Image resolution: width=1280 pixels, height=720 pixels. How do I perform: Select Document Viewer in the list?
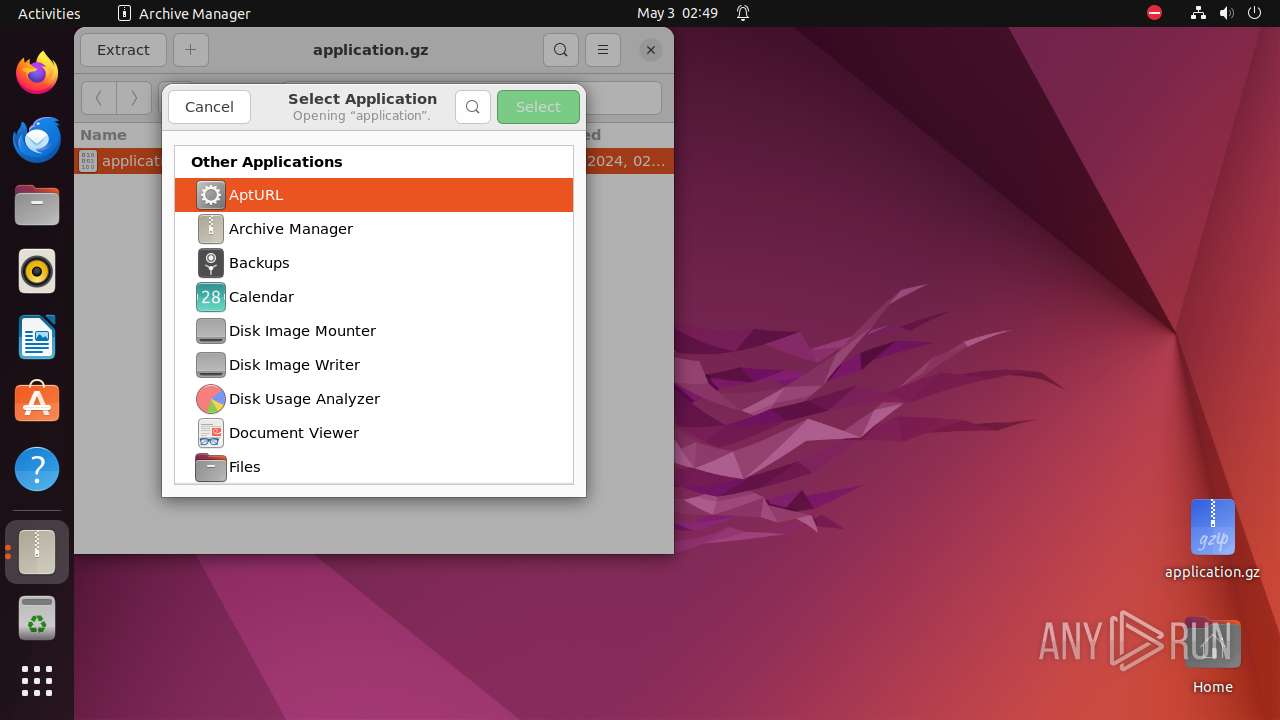pyautogui.click(x=374, y=433)
